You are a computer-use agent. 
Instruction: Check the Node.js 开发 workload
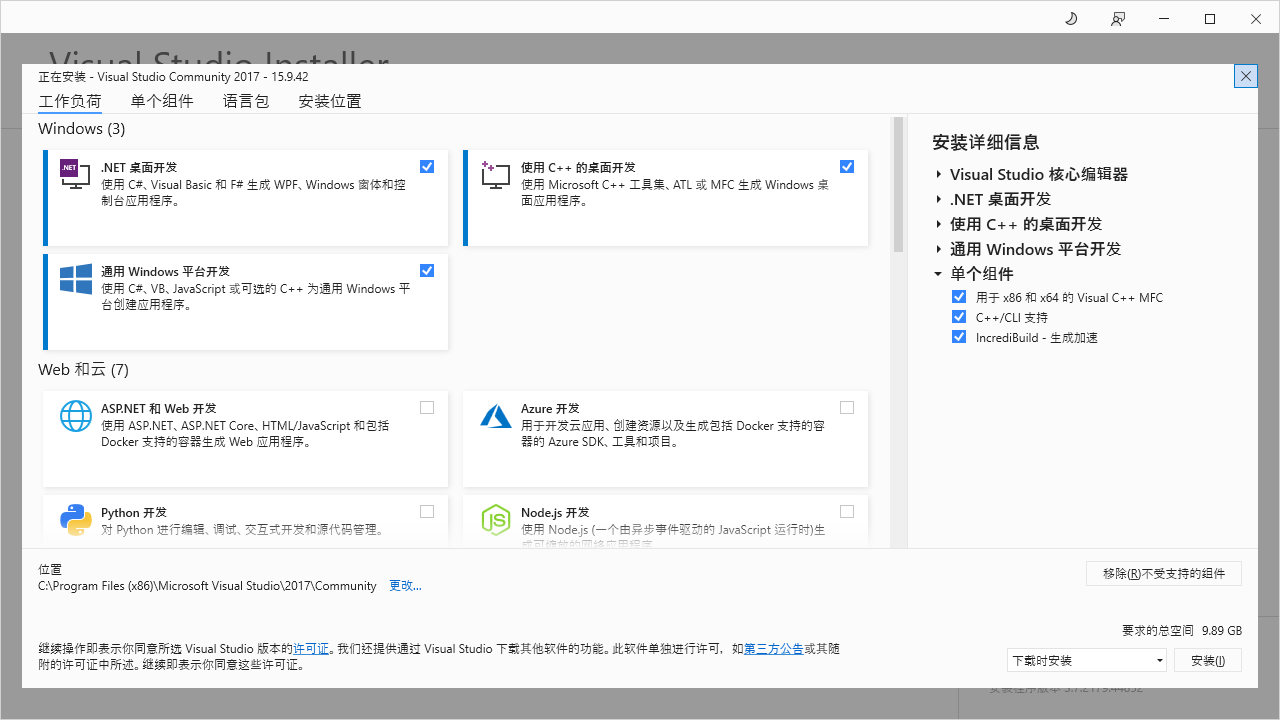(847, 511)
